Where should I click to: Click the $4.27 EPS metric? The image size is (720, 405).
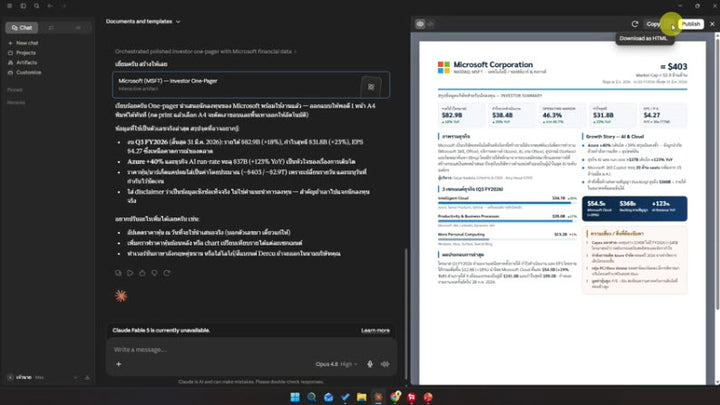click(652, 115)
